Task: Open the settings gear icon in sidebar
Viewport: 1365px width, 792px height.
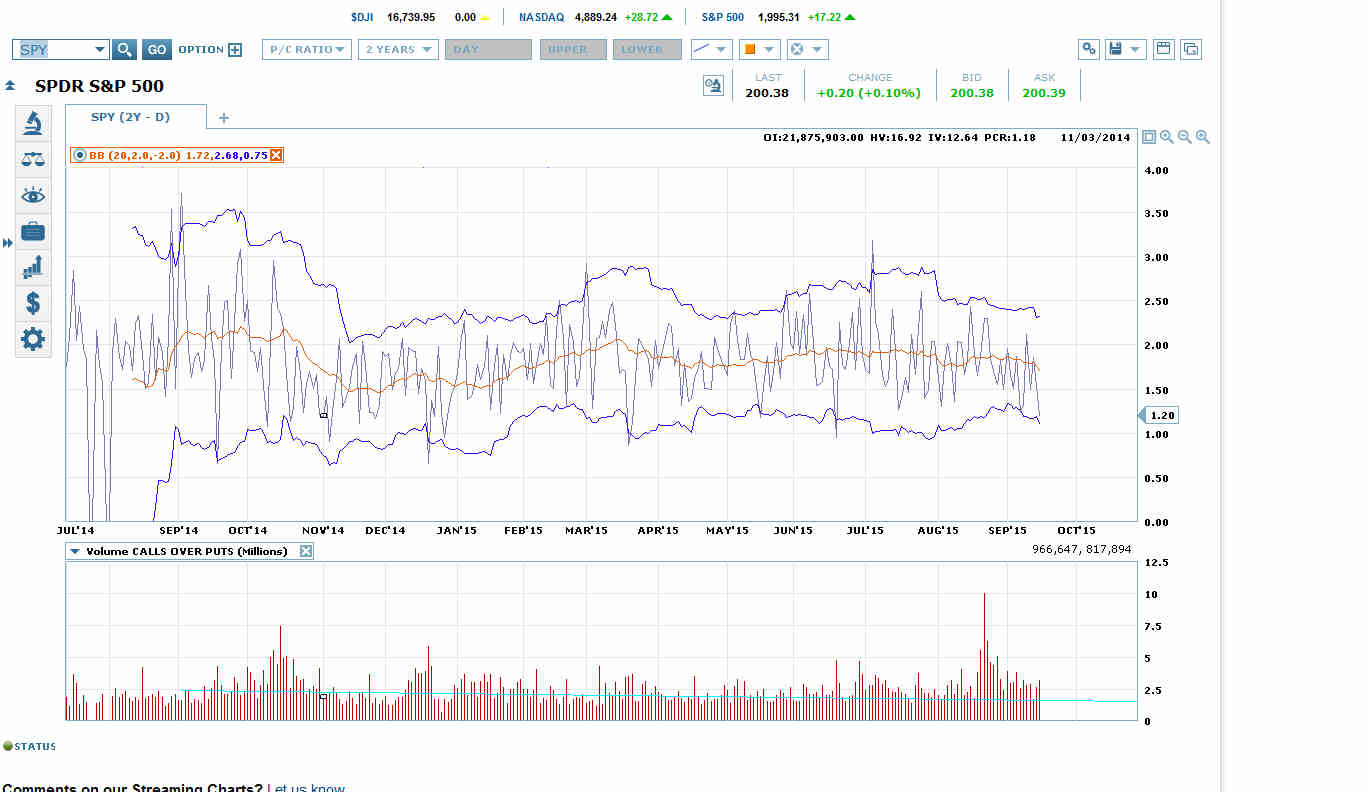Action: [x=33, y=339]
